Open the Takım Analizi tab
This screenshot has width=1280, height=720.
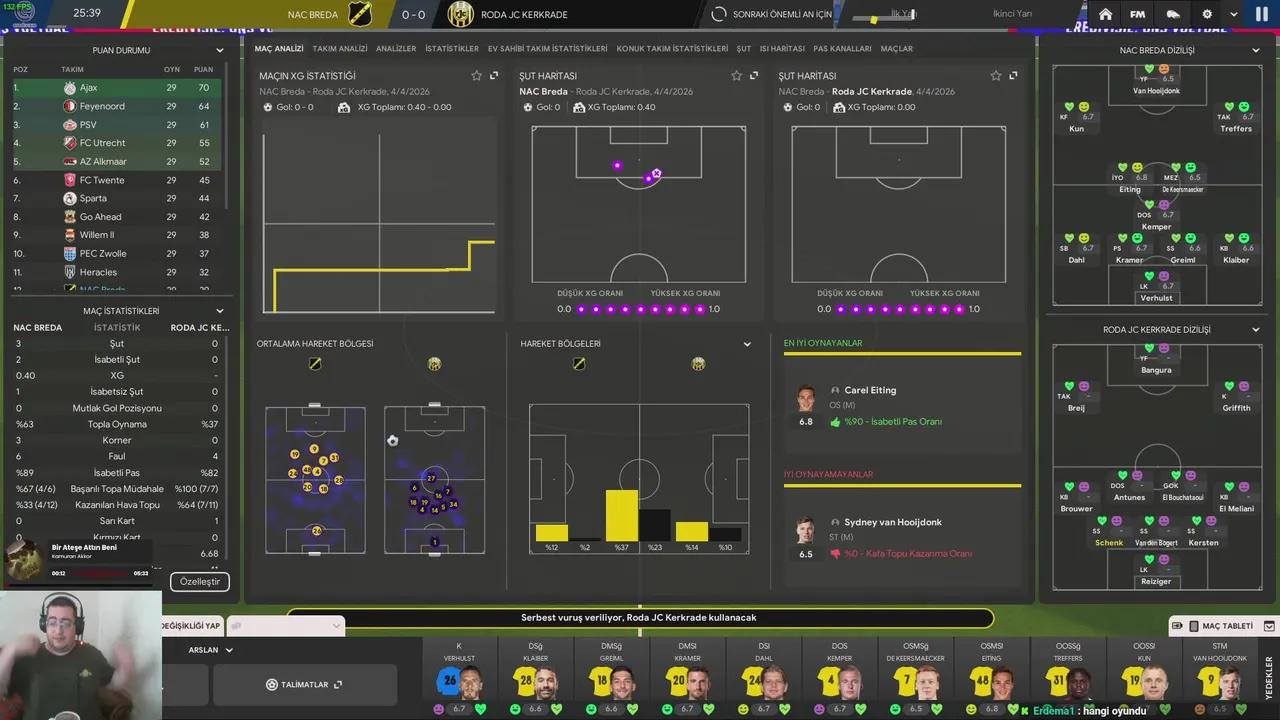[x=340, y=48]
